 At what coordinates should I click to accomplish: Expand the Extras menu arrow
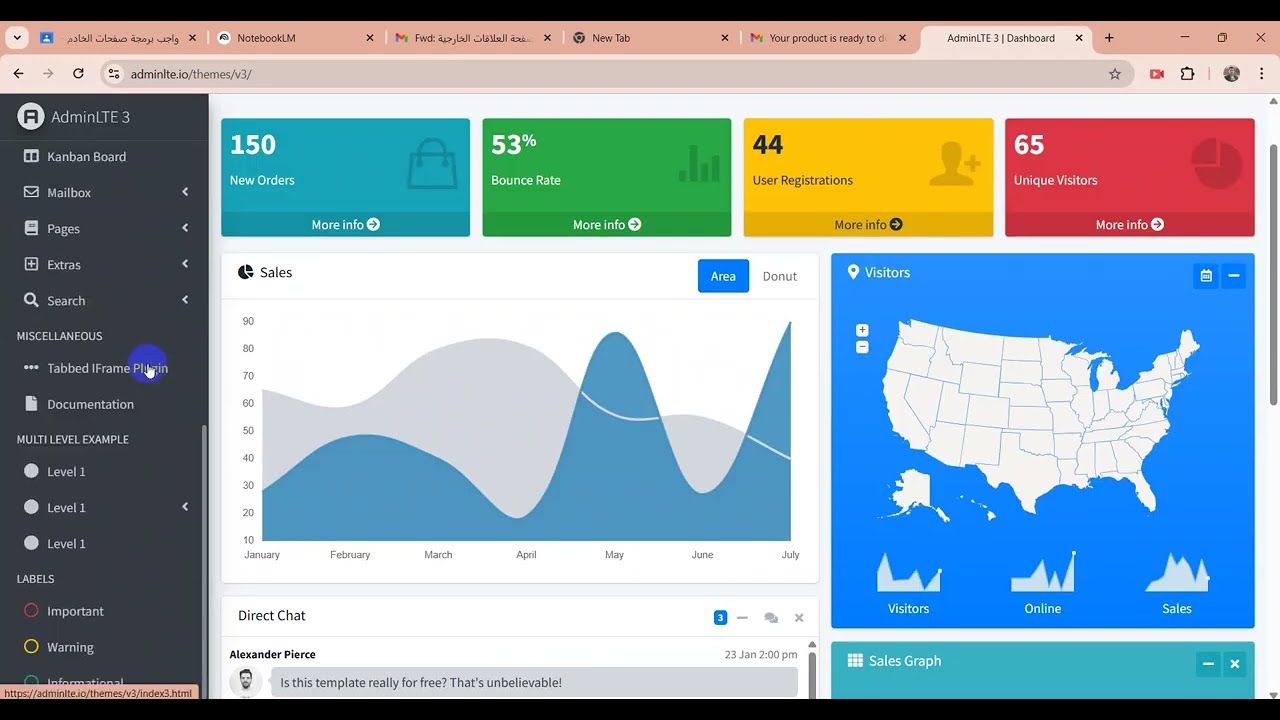tap(185, 264)
